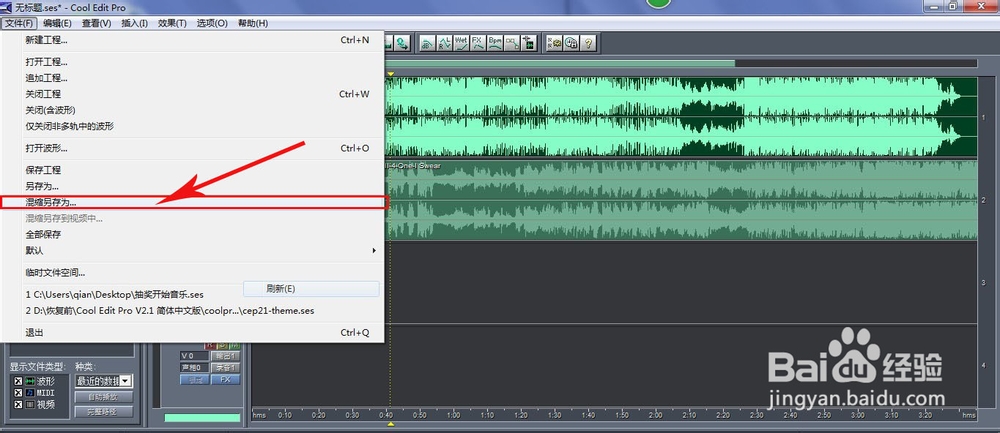
Task: Open the 查看(V) menu
Action: coord(96,24)
